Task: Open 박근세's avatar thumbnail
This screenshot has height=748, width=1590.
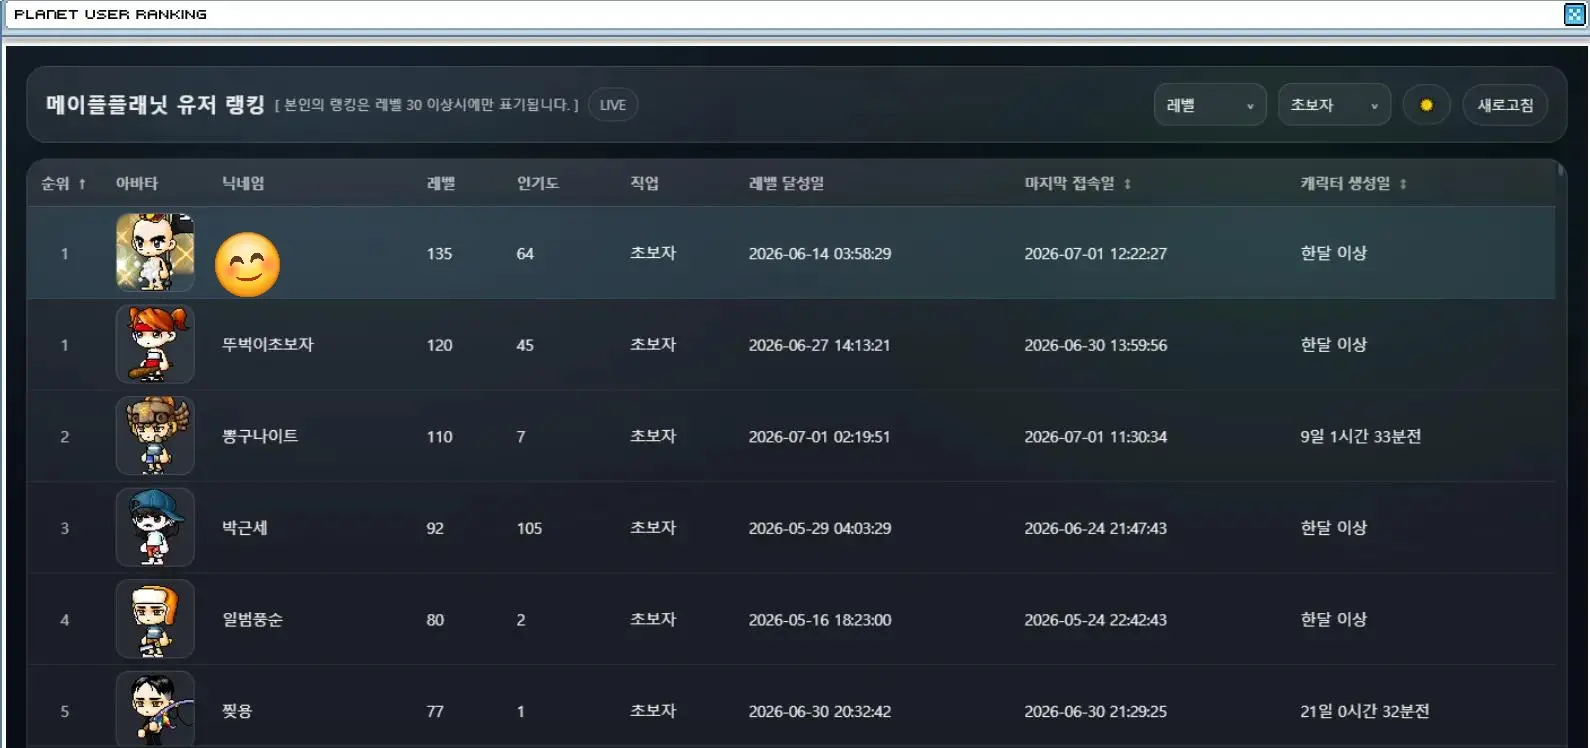Action: 155,527
